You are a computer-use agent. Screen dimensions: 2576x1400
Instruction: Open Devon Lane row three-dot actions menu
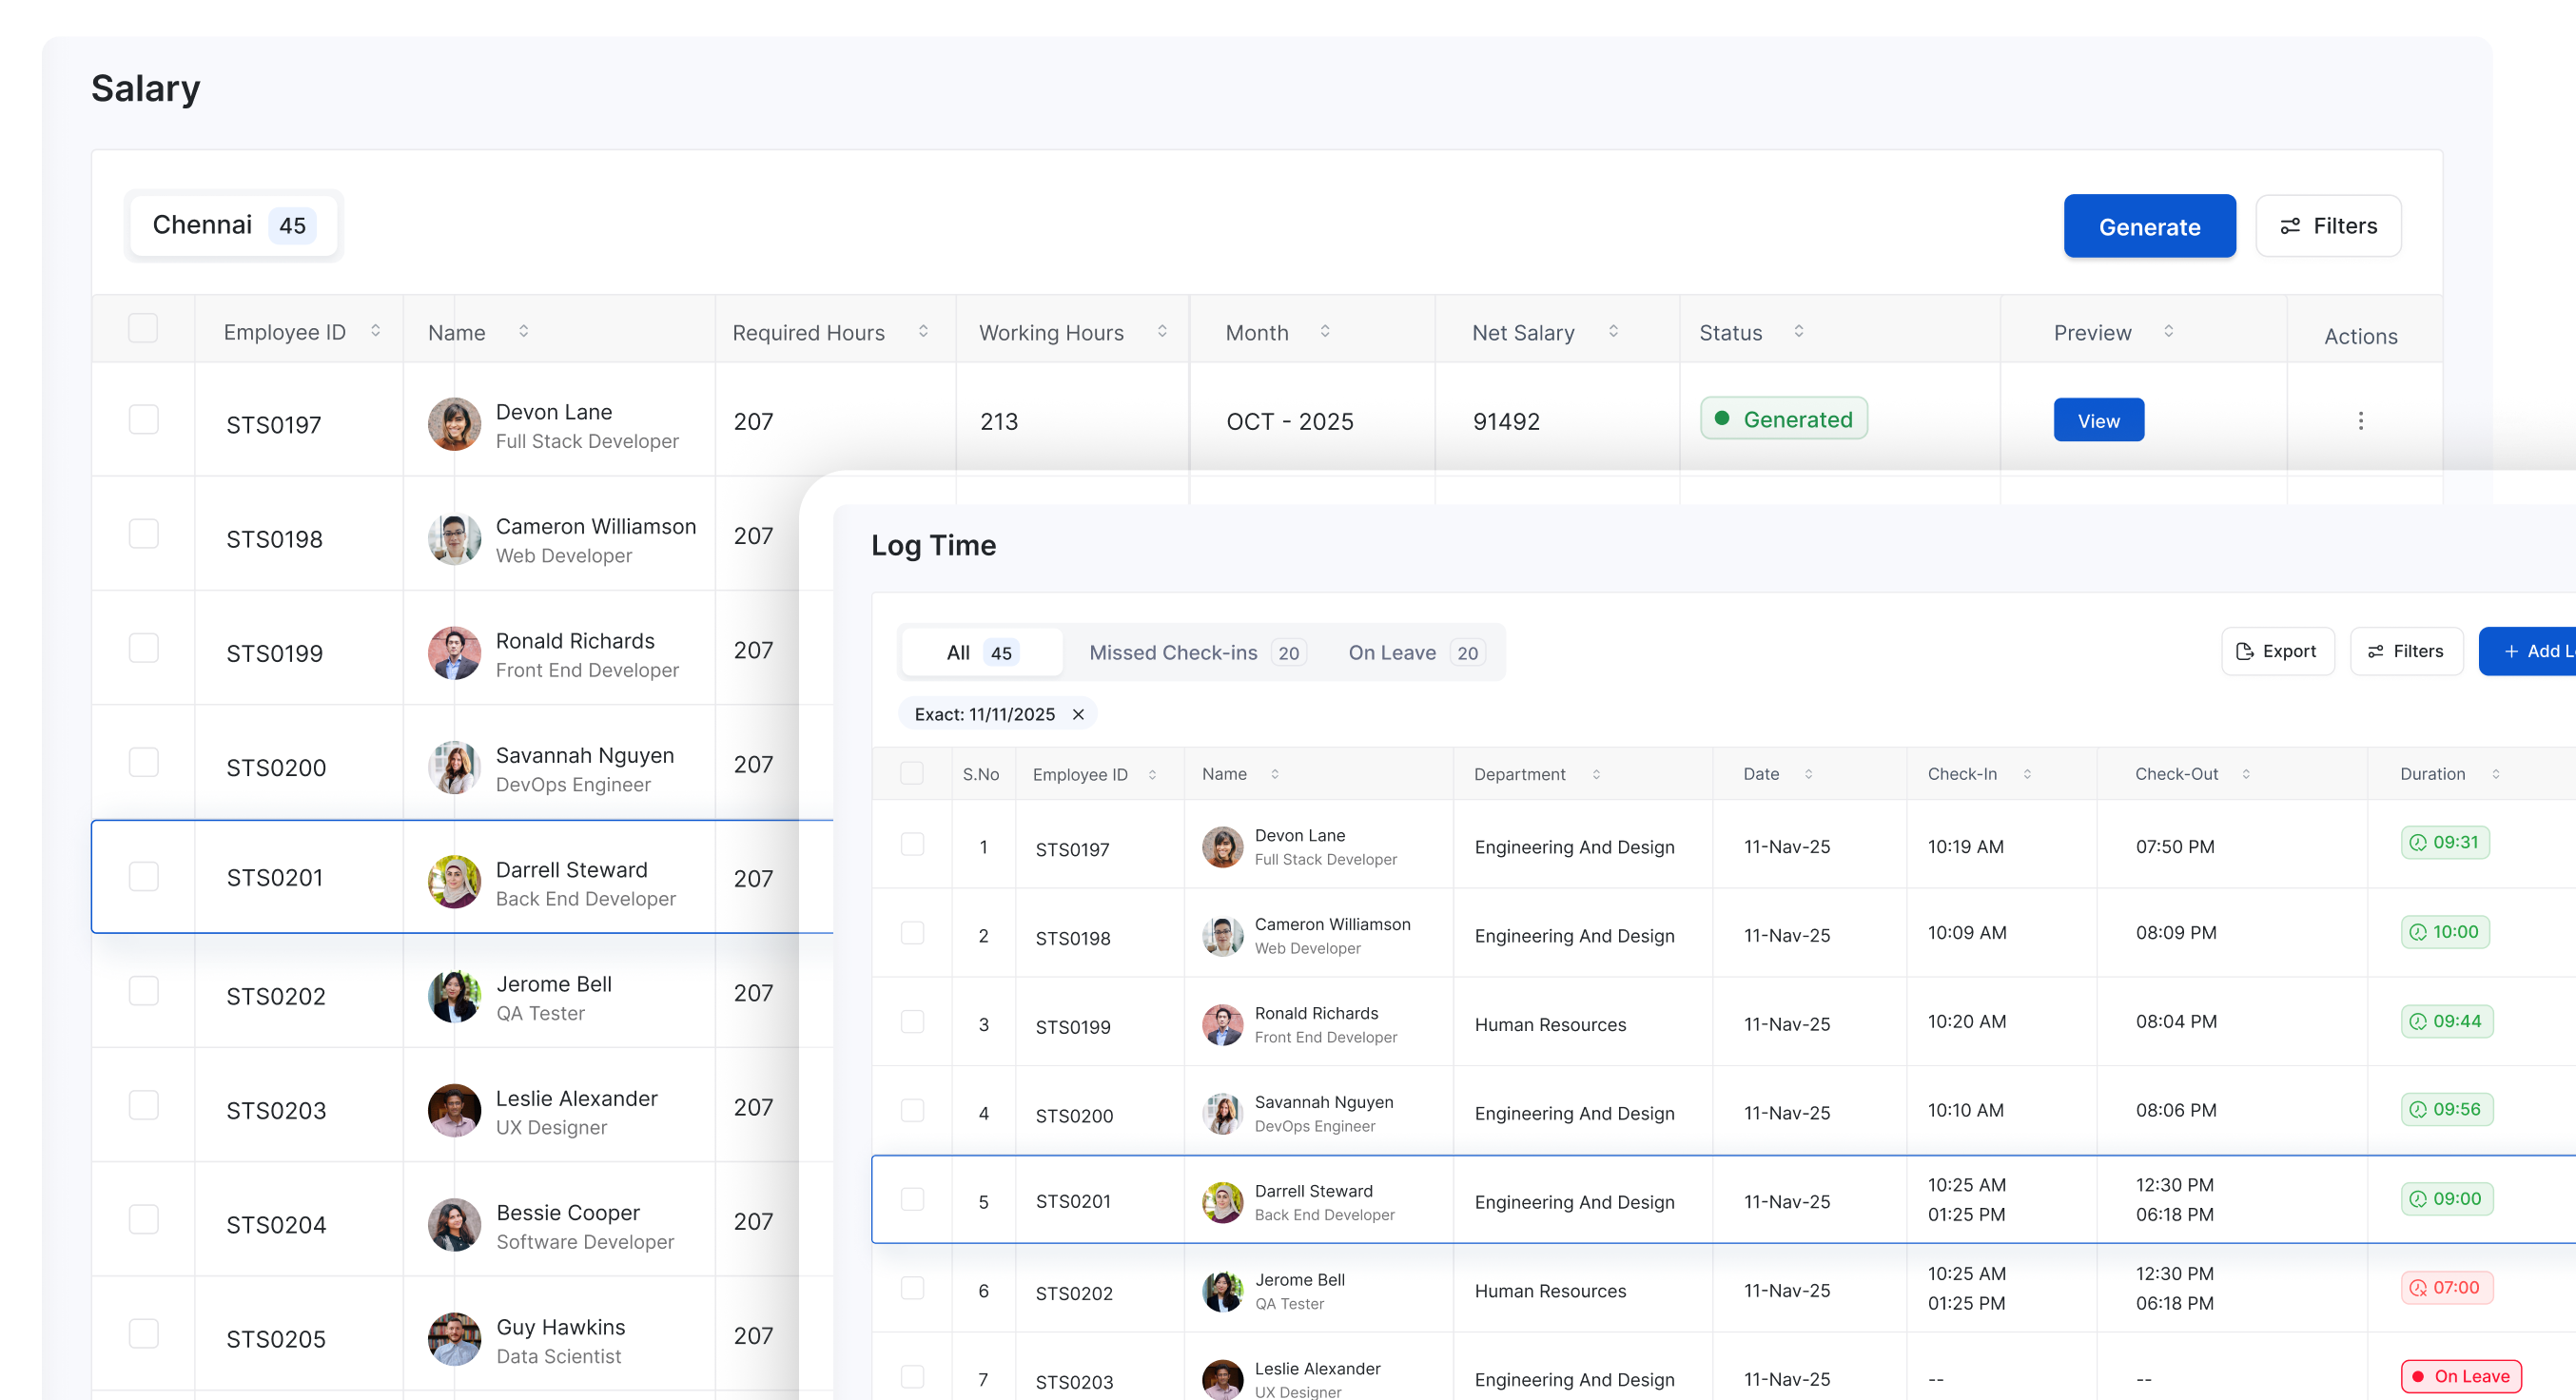pyautogui.click(x=2360, y=421)
